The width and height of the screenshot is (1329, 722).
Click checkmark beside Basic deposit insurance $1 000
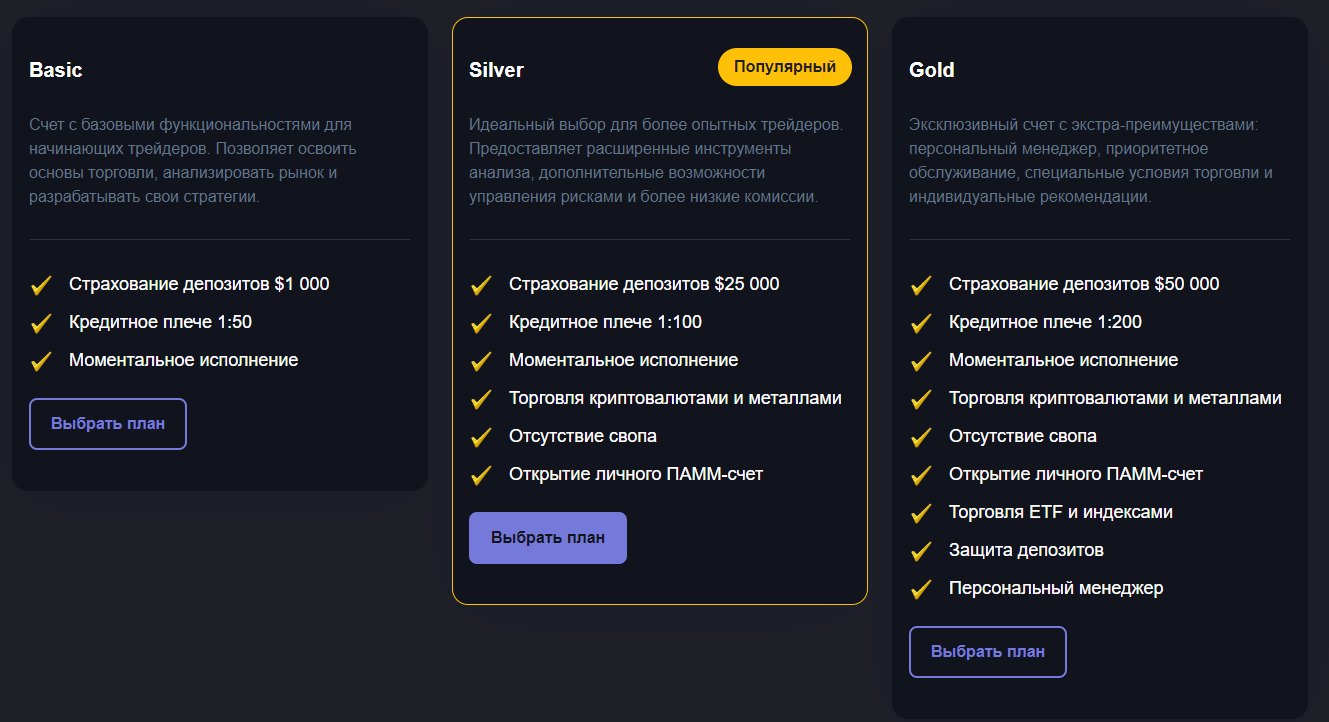[41, 285]
